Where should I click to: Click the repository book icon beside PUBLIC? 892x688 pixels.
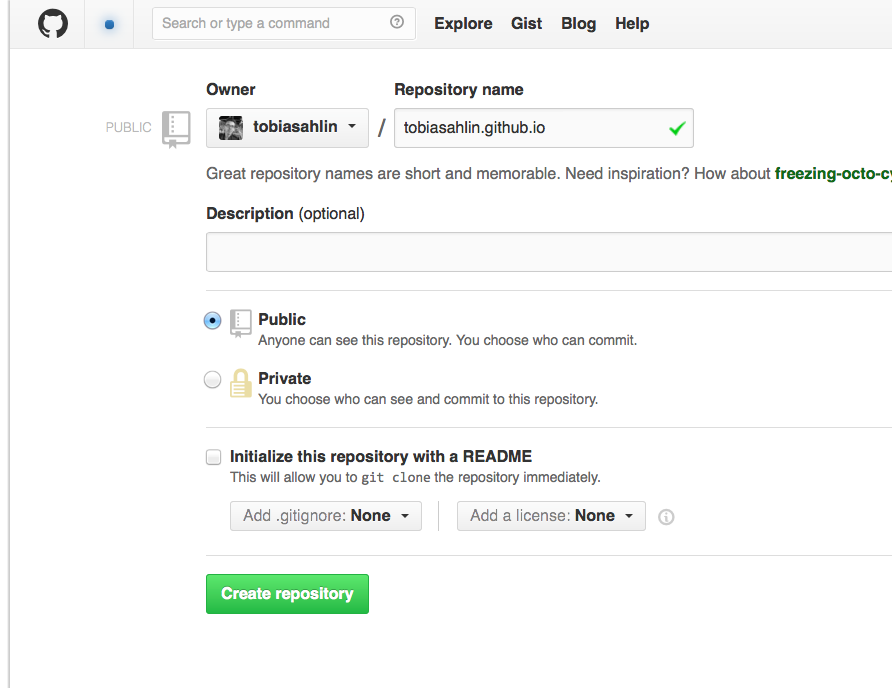(x=176, y=129)
